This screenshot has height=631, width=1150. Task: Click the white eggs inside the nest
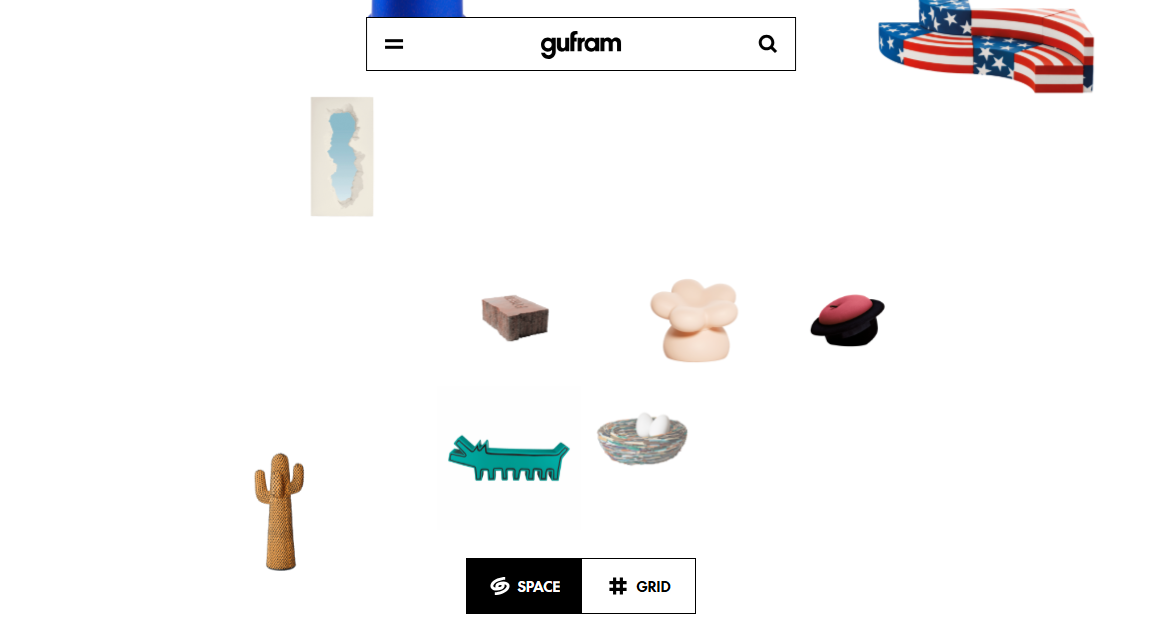tap(652, 425)
